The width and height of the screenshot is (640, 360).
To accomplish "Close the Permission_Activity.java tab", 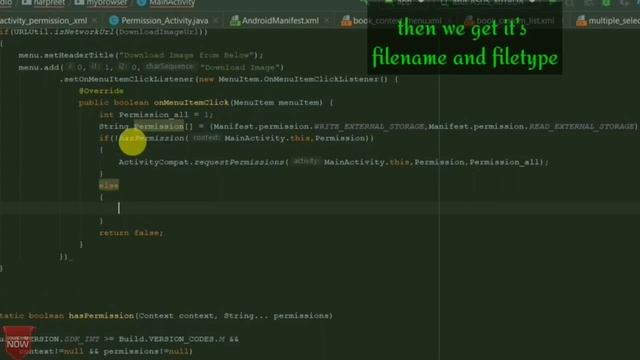I will [216, 20].
